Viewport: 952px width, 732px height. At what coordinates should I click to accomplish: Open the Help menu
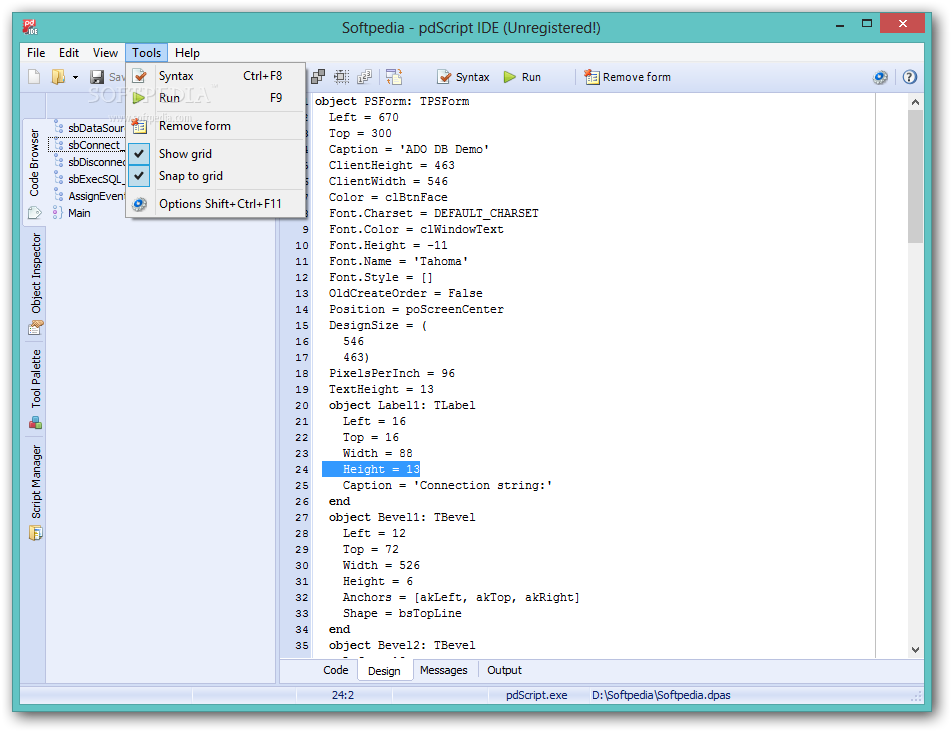point(187,53)
